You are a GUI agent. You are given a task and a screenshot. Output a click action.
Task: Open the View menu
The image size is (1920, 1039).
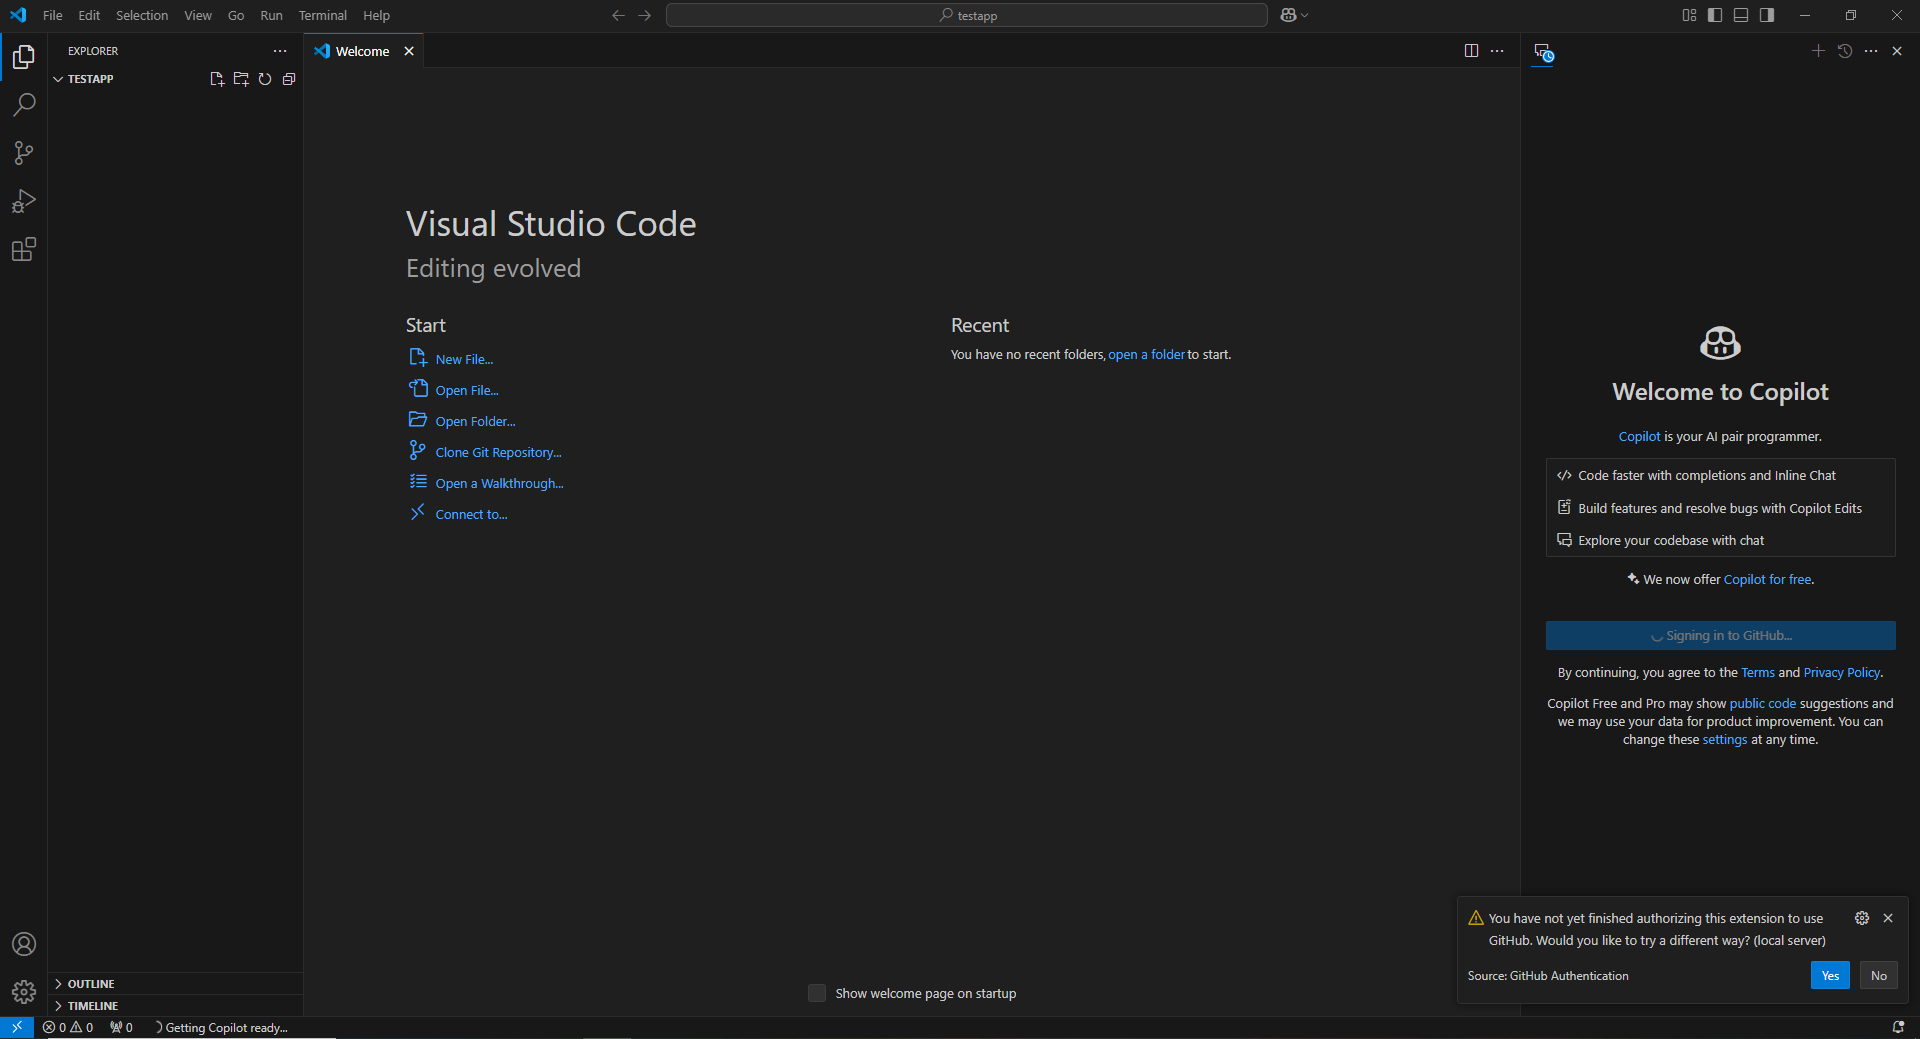[198, 15]
